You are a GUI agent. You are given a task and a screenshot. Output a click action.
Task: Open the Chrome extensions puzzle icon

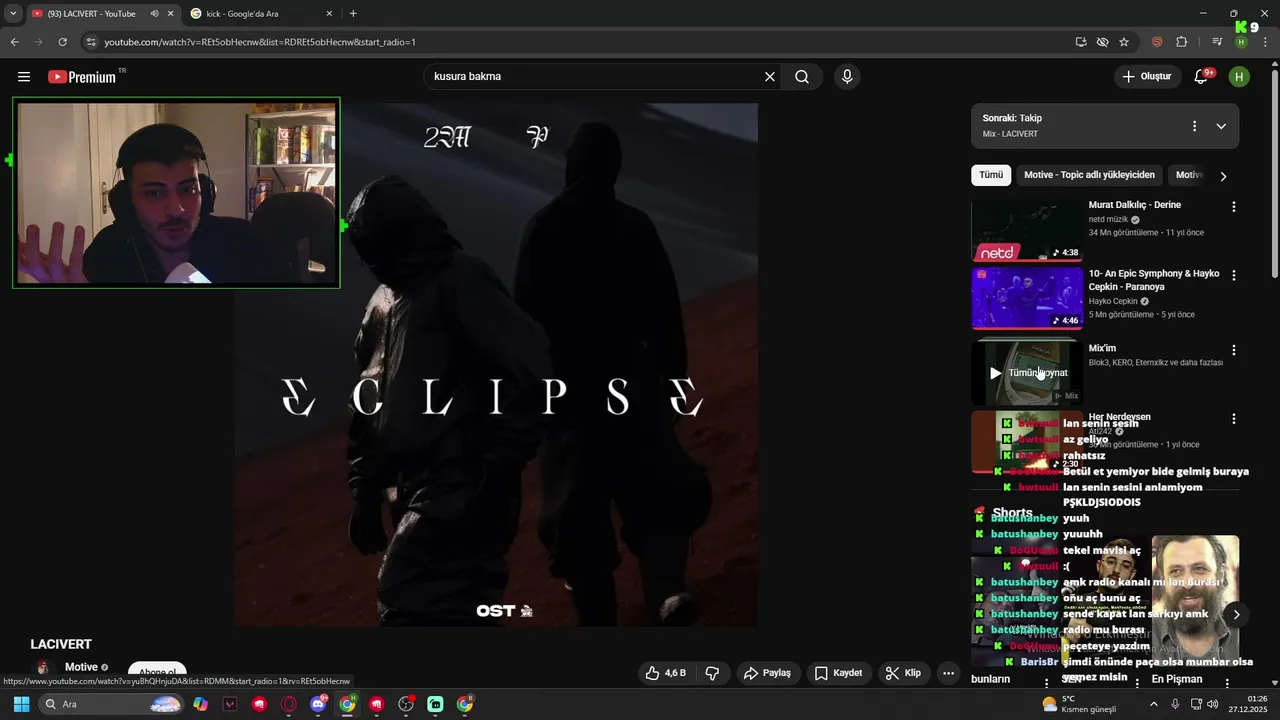[x=1181, y=42]
